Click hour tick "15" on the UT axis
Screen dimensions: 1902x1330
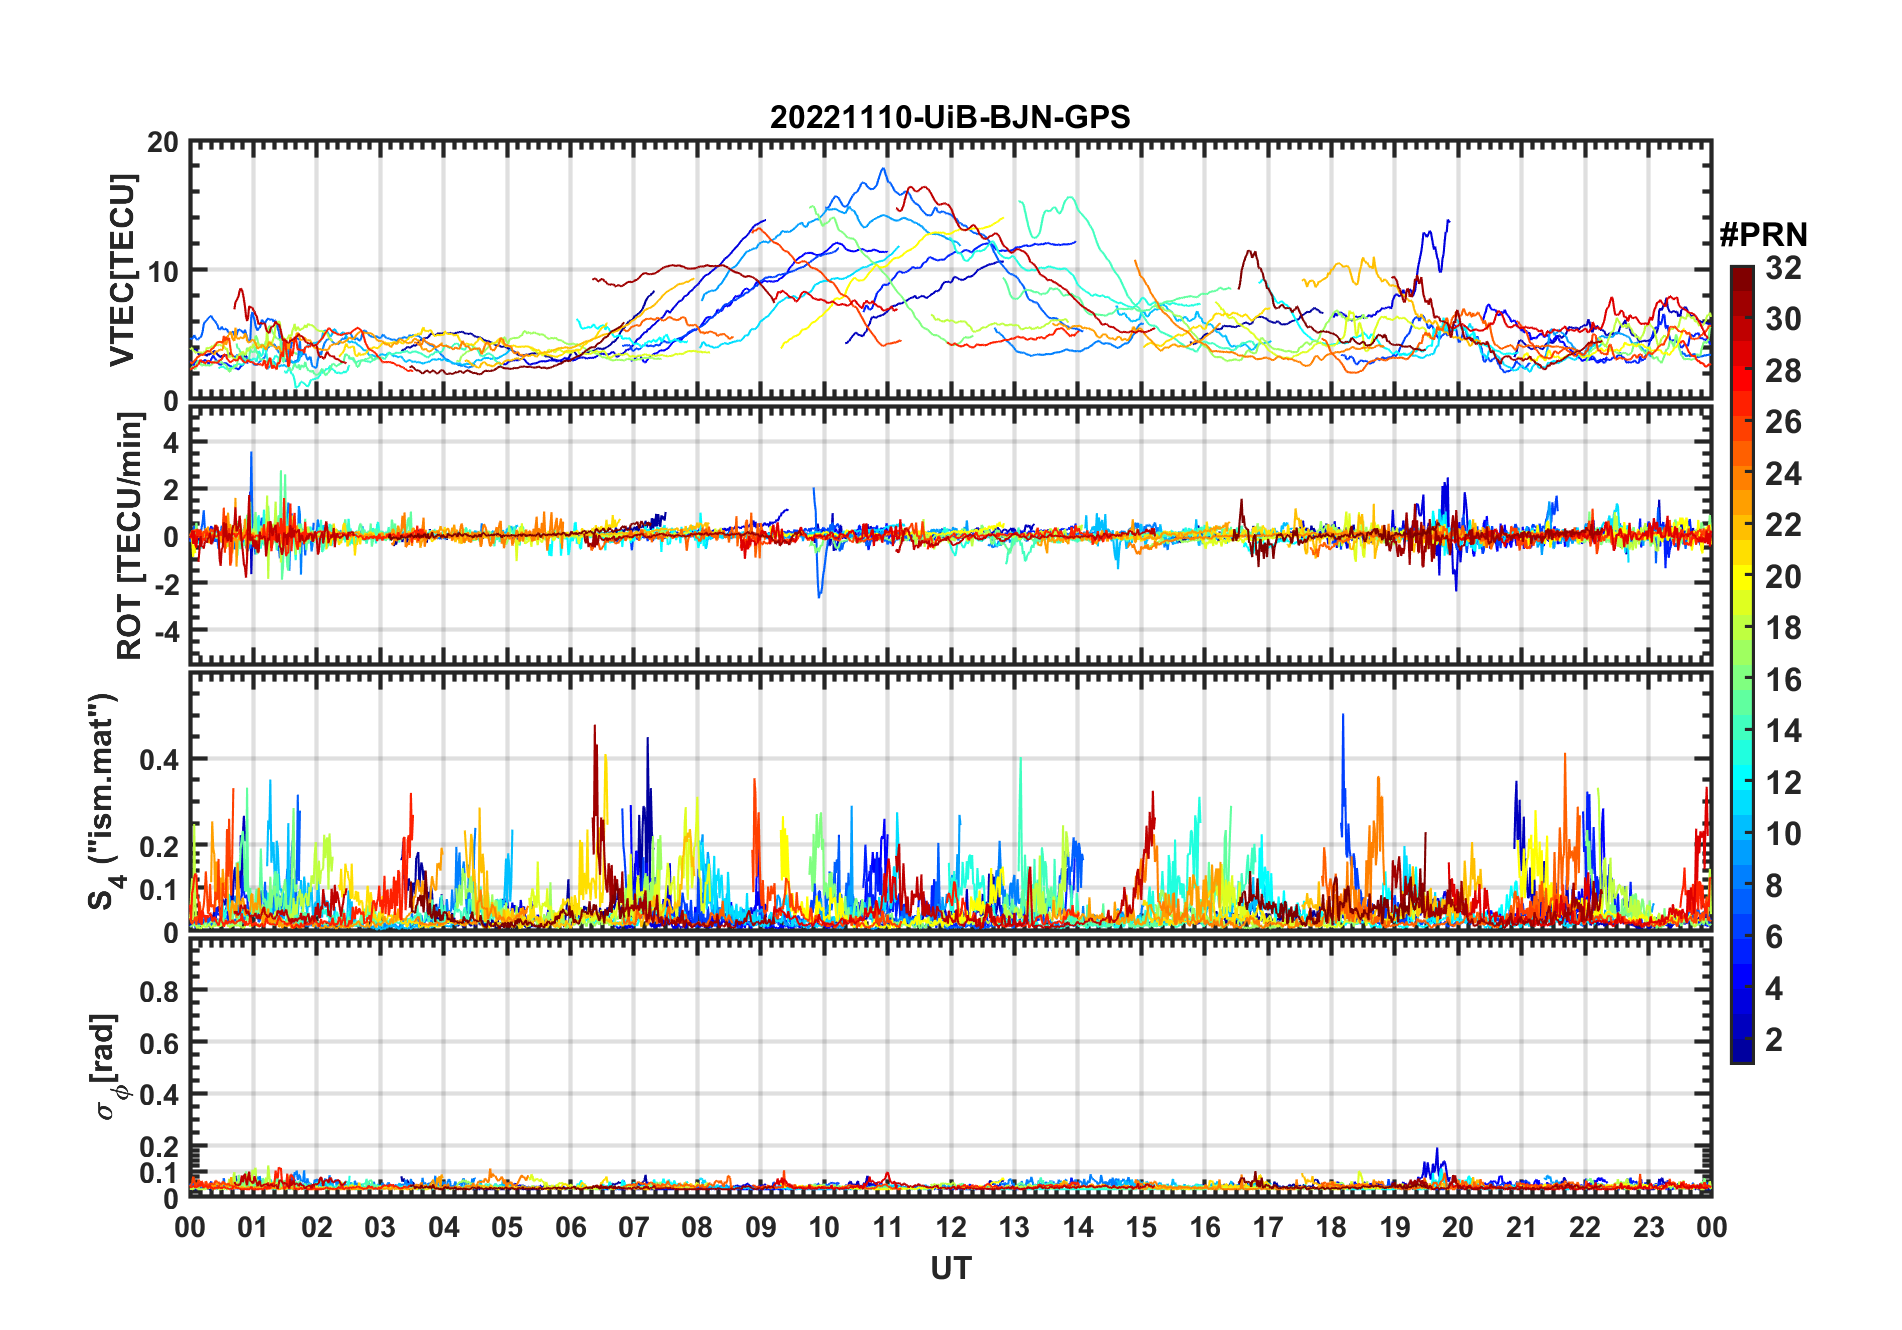point(1141,1227)
